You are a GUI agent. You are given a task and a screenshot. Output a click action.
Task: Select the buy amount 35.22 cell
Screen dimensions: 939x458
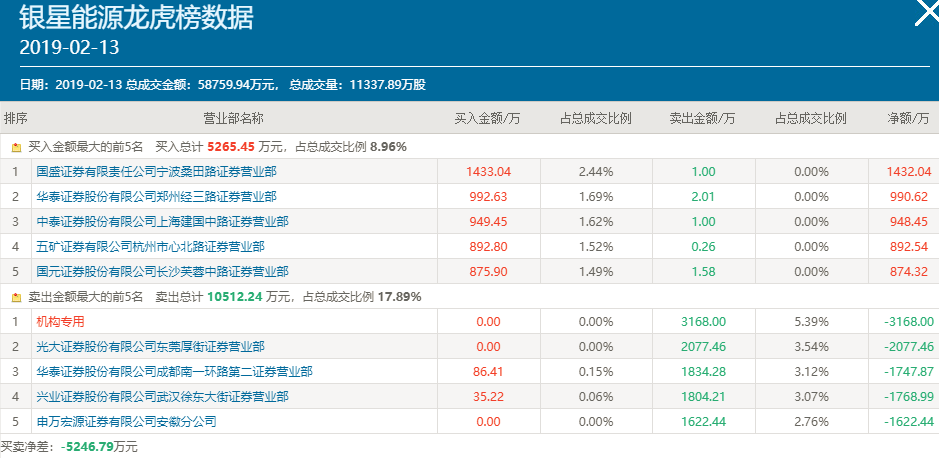[489, 397]
